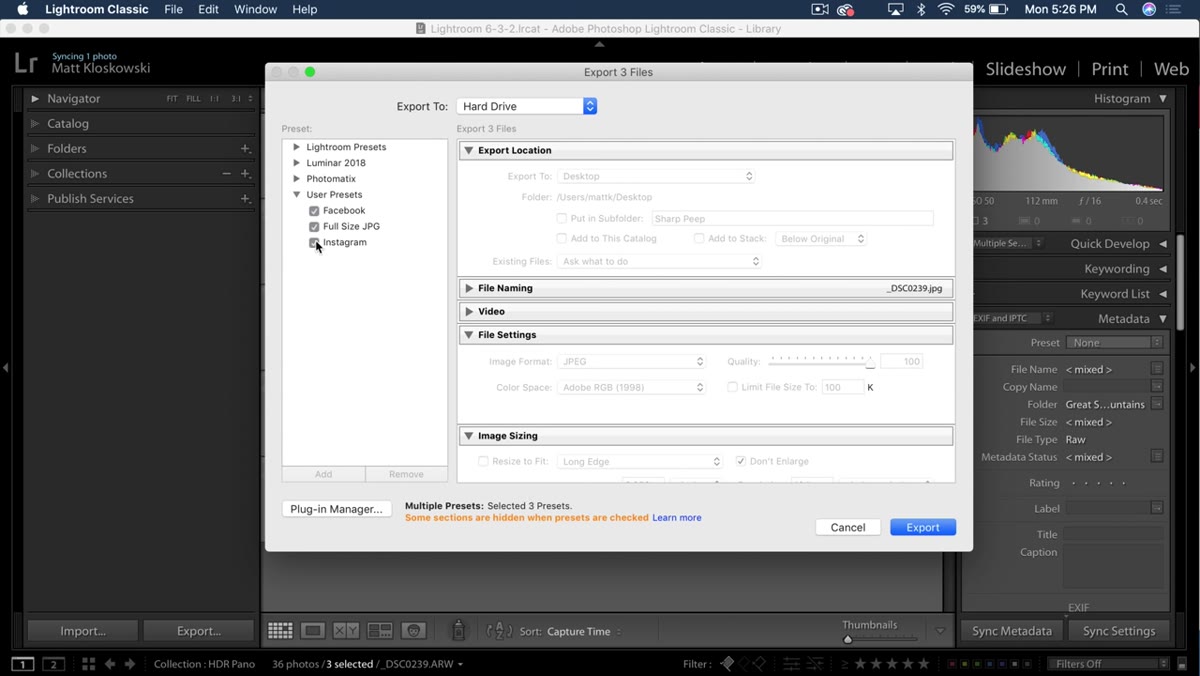
Task: Click main window display icon '1'
Action: [x=22, y=664]
